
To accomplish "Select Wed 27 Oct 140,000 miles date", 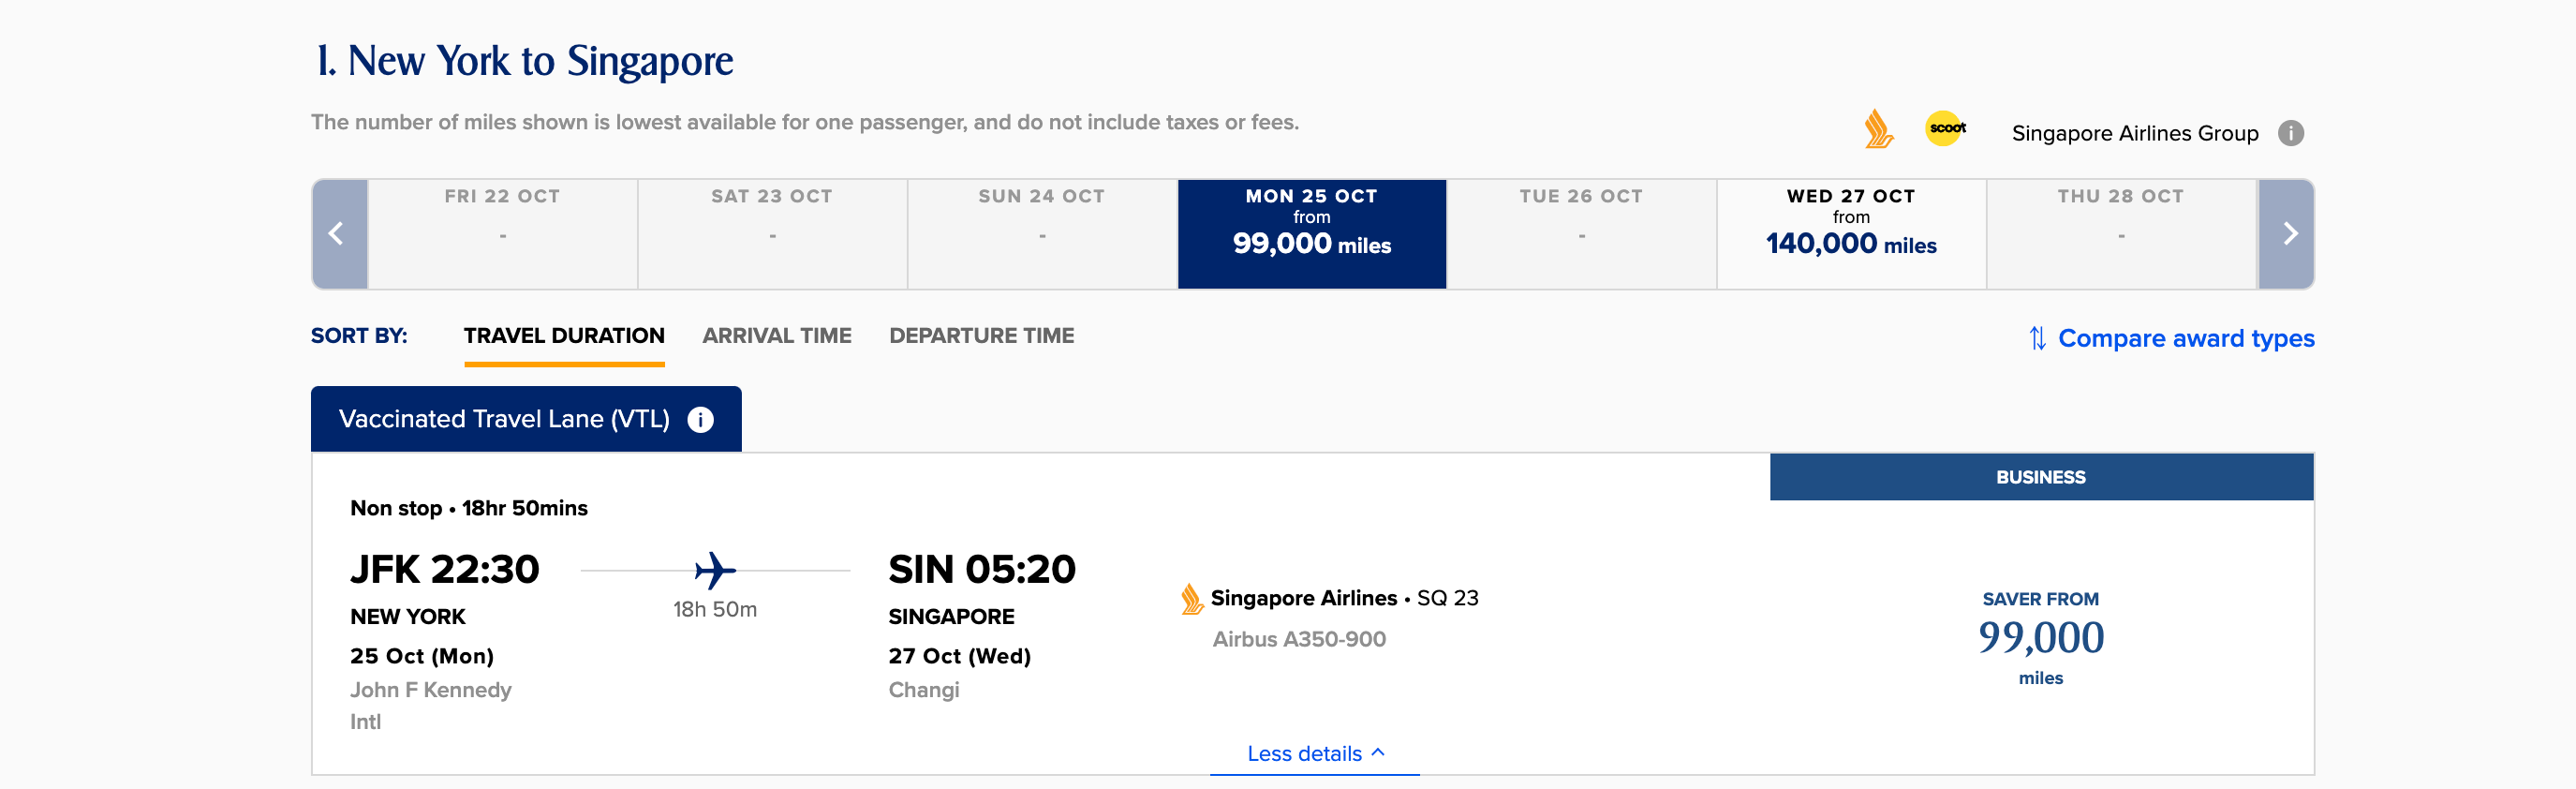I will click(1850, 234).
